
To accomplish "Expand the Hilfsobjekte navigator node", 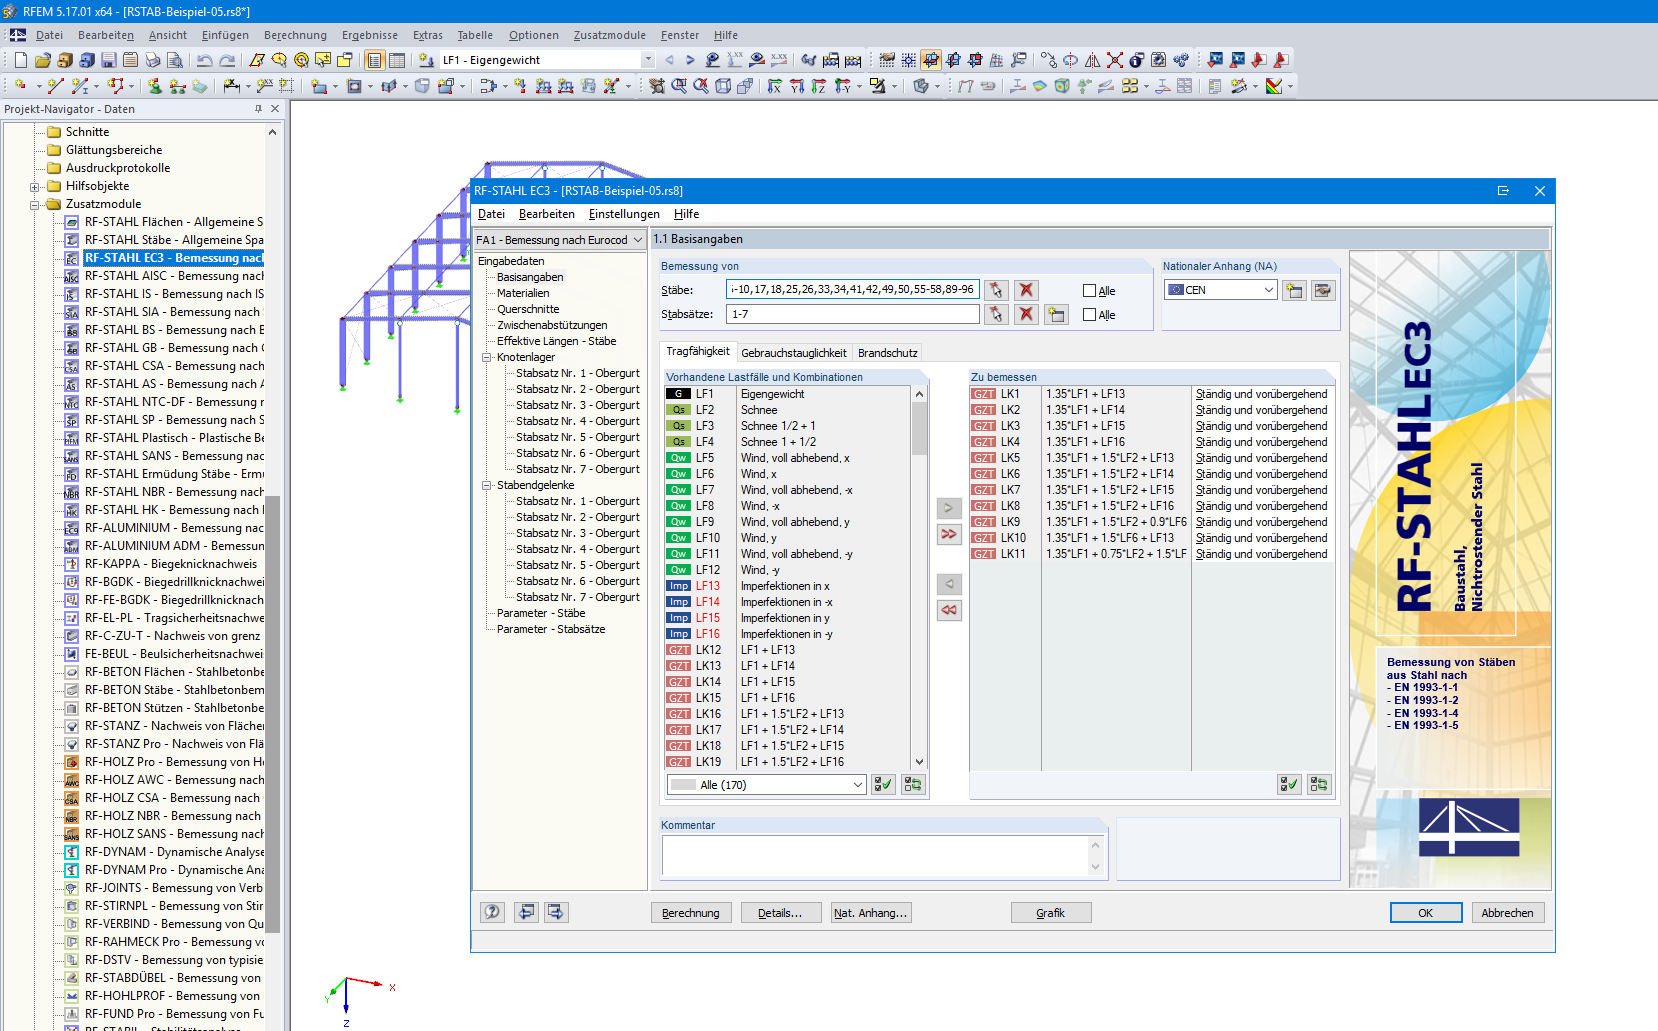I will tap(35, 186).
